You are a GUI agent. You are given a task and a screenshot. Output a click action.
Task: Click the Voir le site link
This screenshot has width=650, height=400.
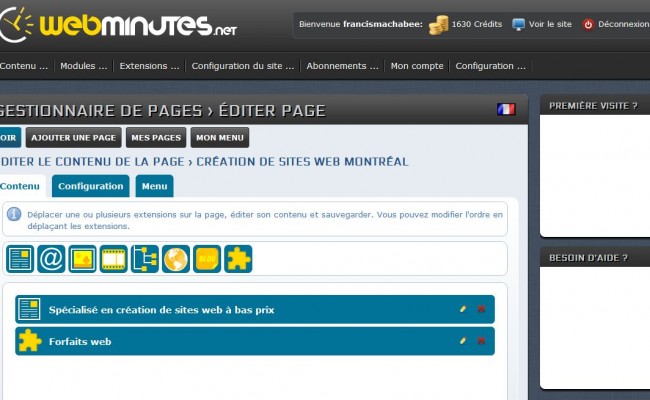point(547,24)
